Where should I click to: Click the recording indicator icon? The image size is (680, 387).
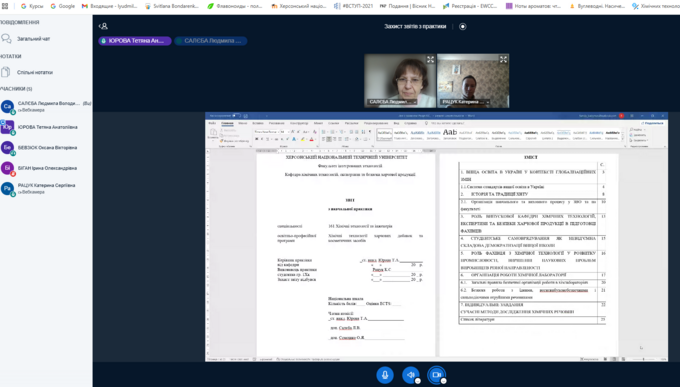pyautogui.click(x=463, y=26)
